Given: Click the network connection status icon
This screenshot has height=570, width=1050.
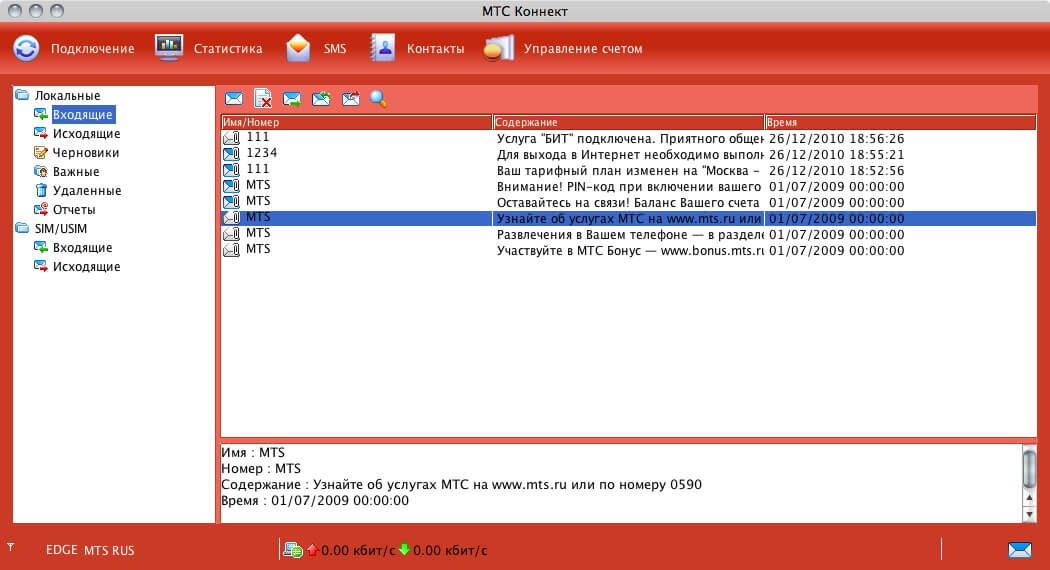Looking at the screenshot, I should 293,551.
